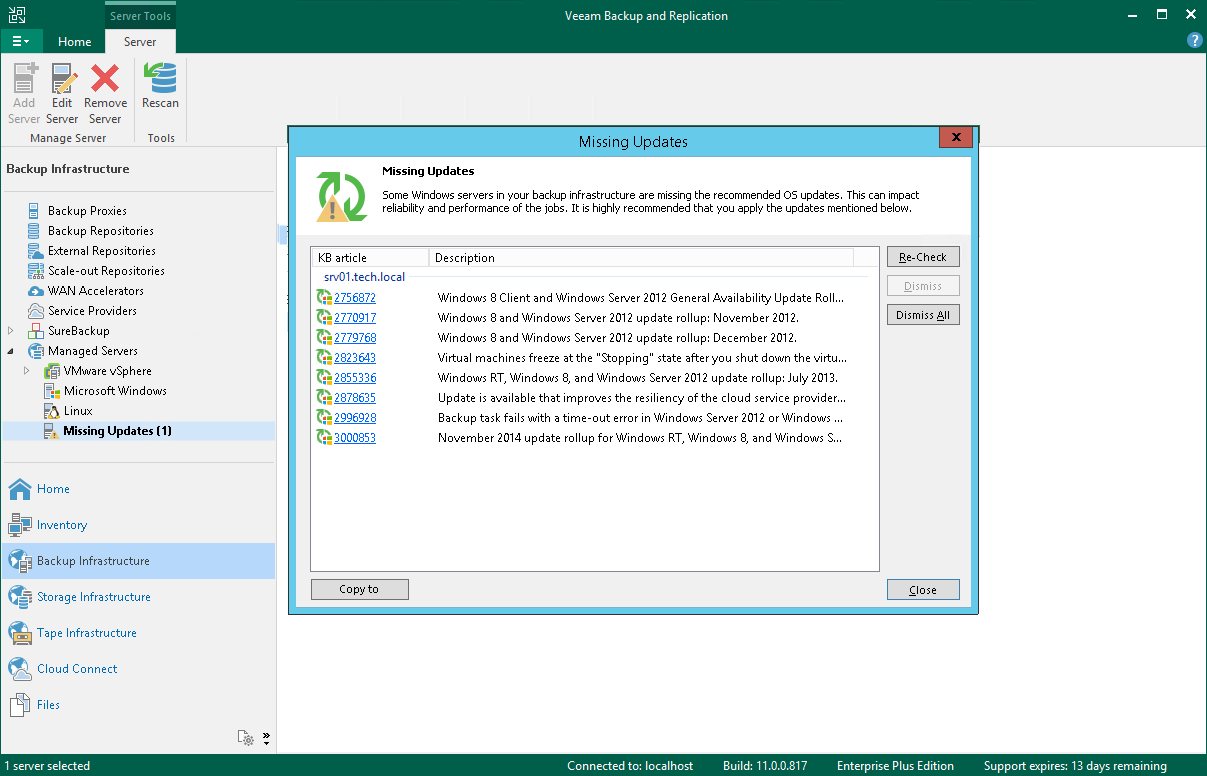
Task: Click the Files view icon
Action: 20,705
